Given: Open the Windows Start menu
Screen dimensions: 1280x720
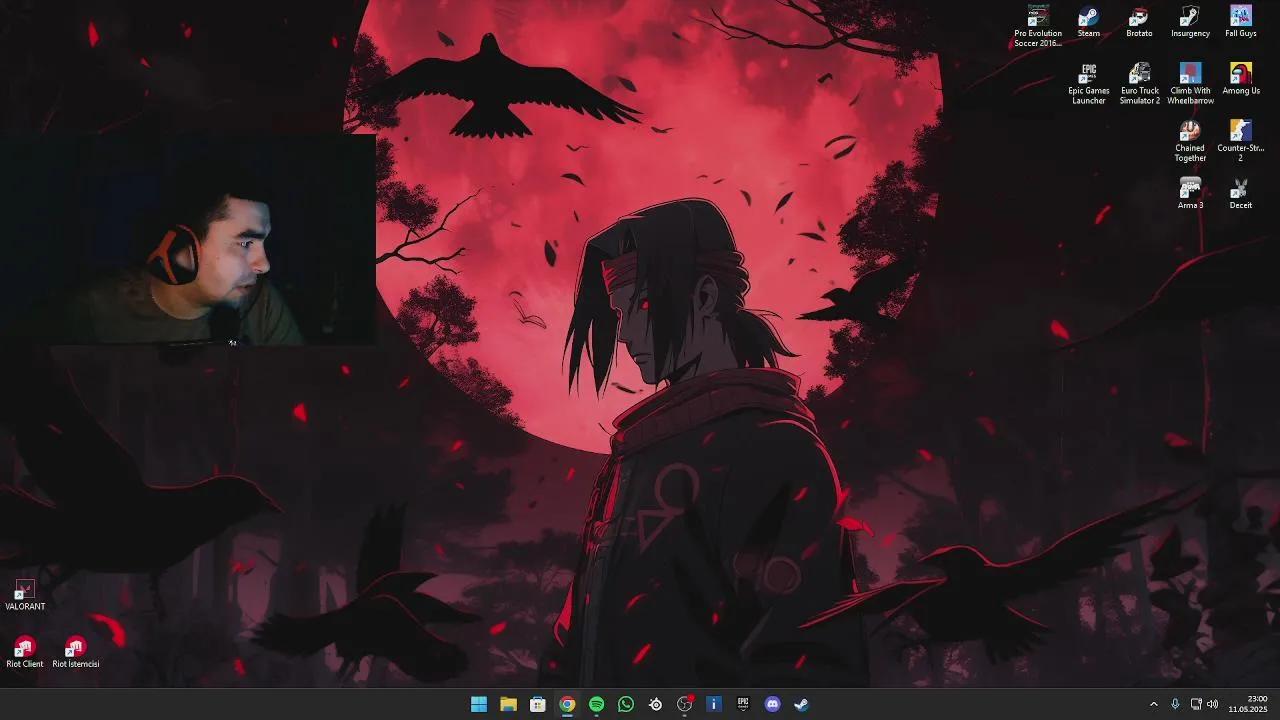Looking at the screenshot, I should (479, 704).
